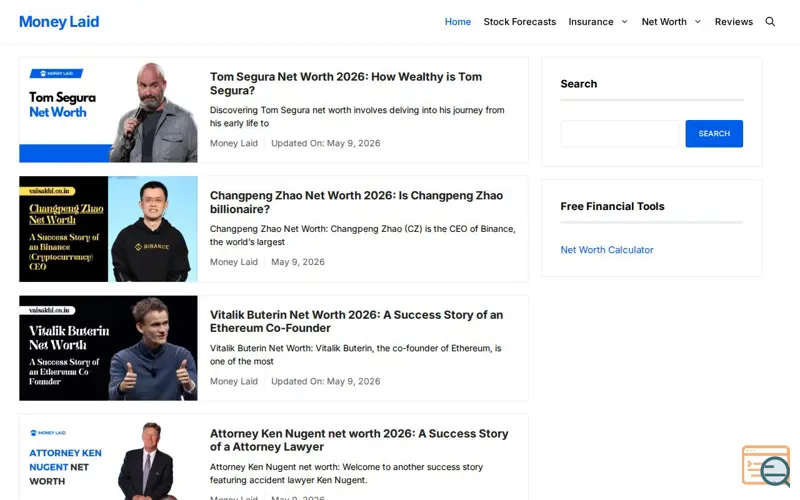Open the Changpeng Zhao Net Worth 2026 article title
Image resolution: width=800 pixels, height=500 pixels.
click(356, 202)
